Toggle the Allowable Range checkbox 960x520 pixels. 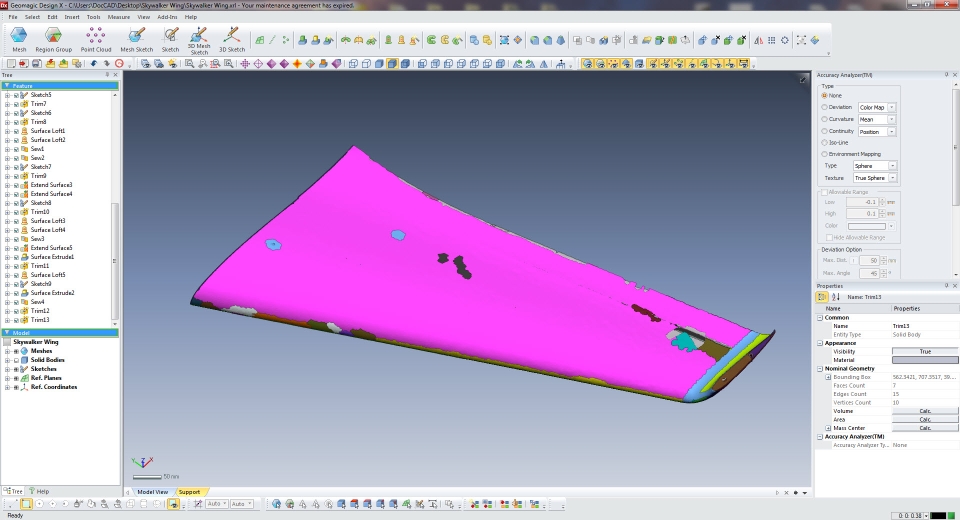pyautogui.click(x=824, y=192)
